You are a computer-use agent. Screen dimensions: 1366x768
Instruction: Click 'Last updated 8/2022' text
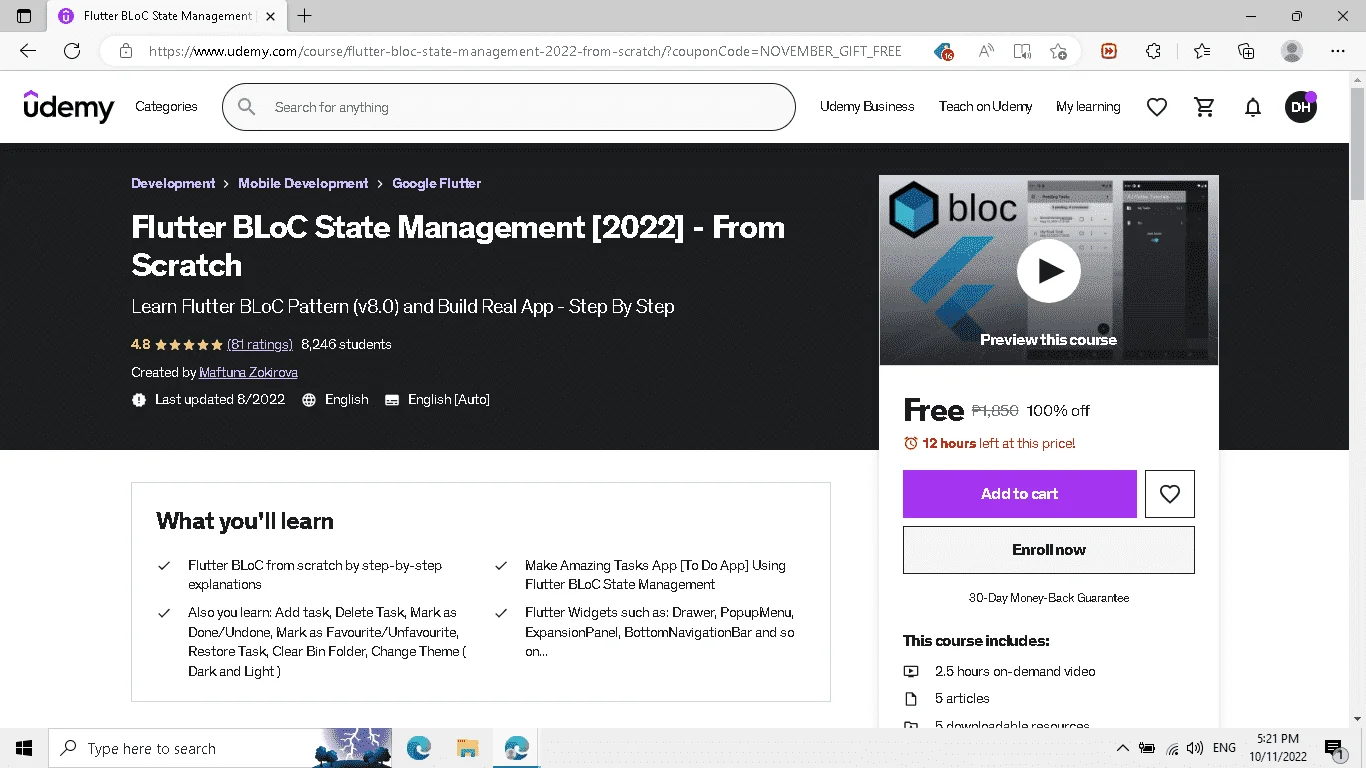[220, 400]
